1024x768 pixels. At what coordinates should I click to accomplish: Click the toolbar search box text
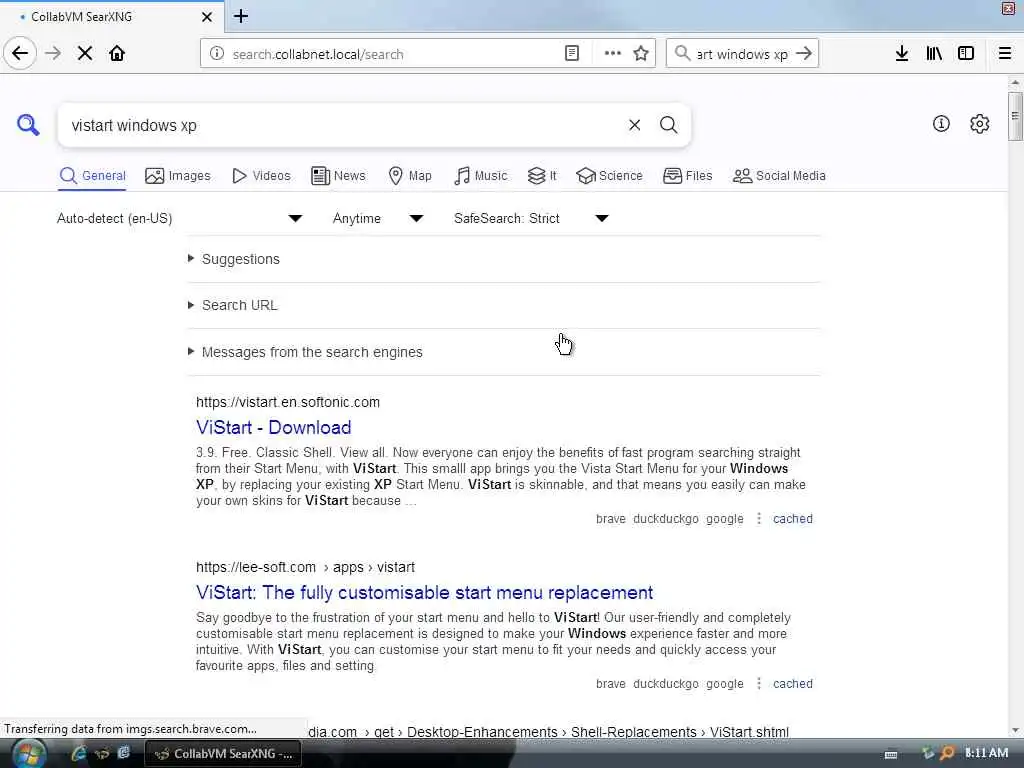(x=742, y=54)
